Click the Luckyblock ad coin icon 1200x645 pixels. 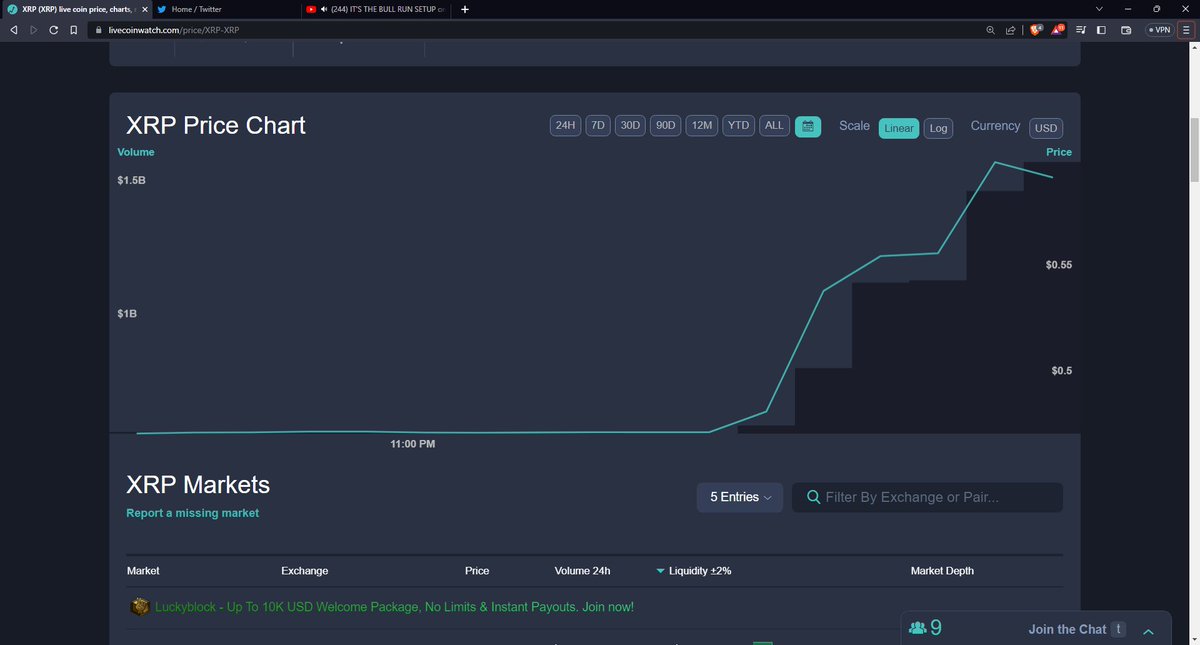click(x=140, y=607)
